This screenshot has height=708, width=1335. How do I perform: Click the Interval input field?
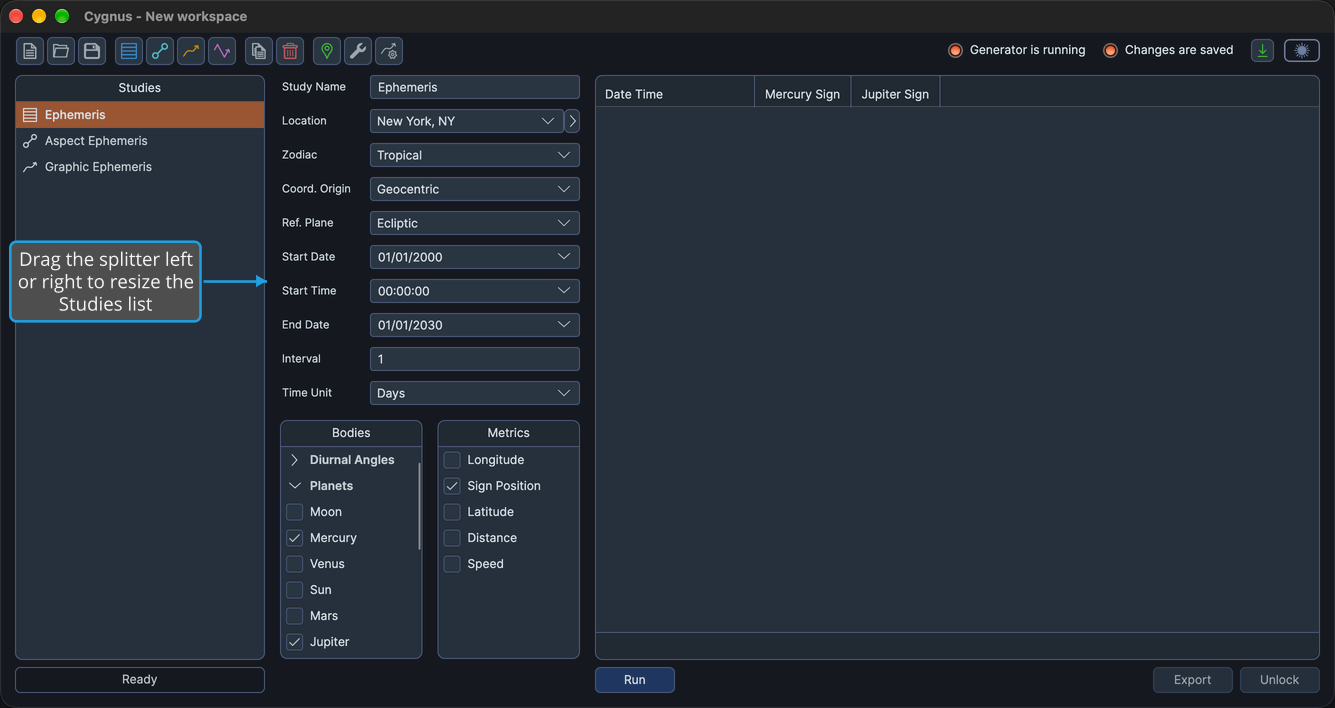point(475,359)
